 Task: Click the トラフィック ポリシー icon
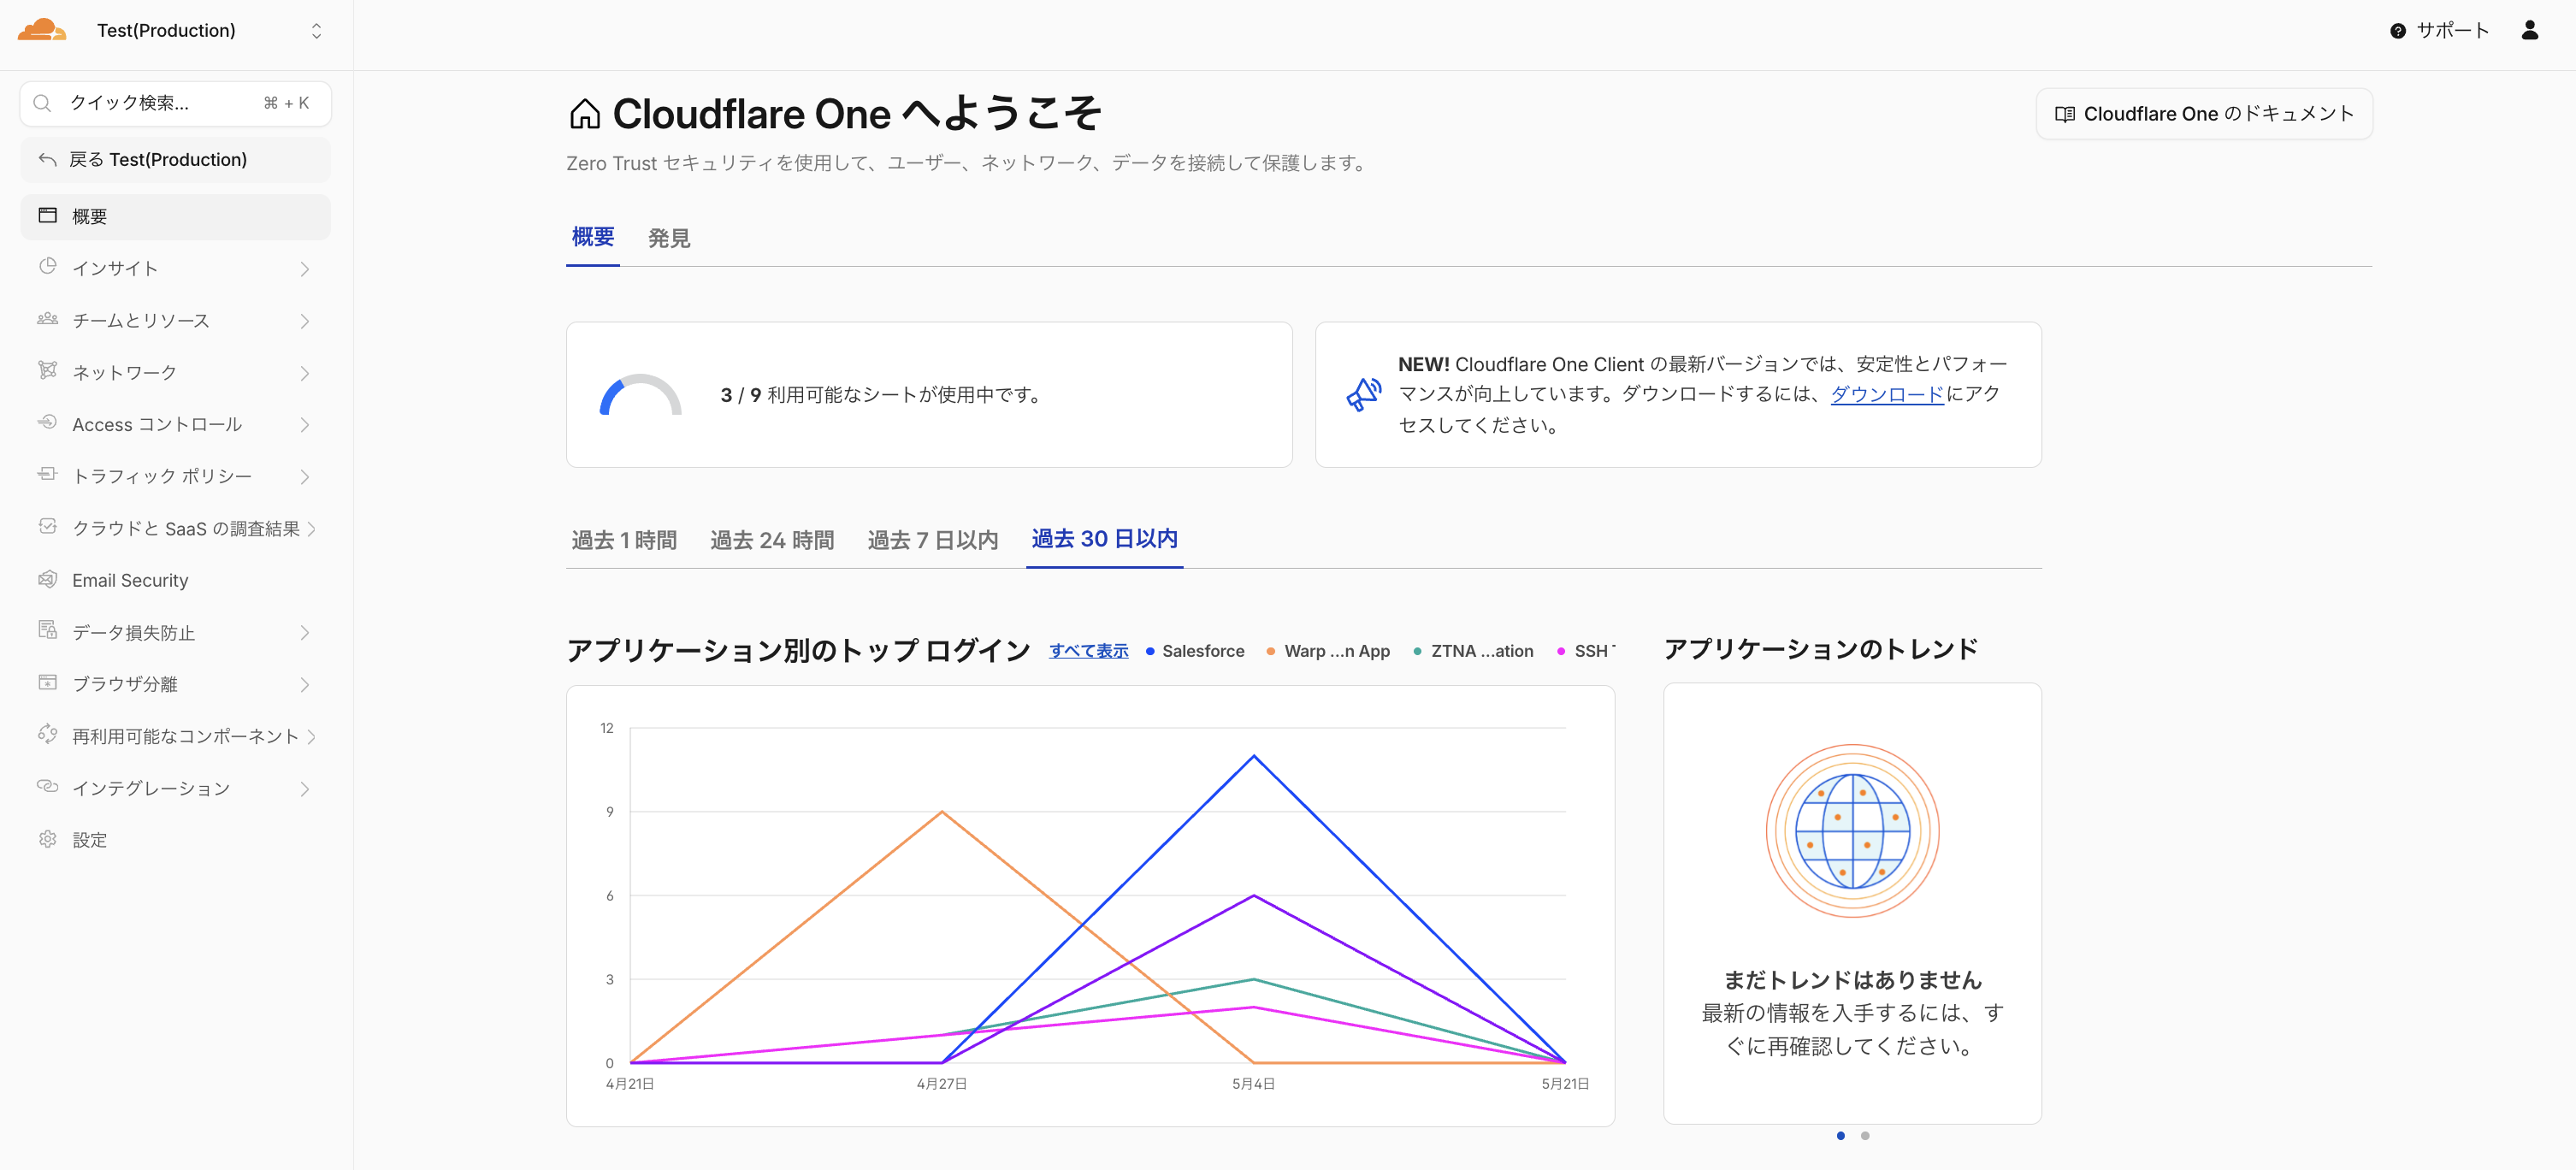47,475
